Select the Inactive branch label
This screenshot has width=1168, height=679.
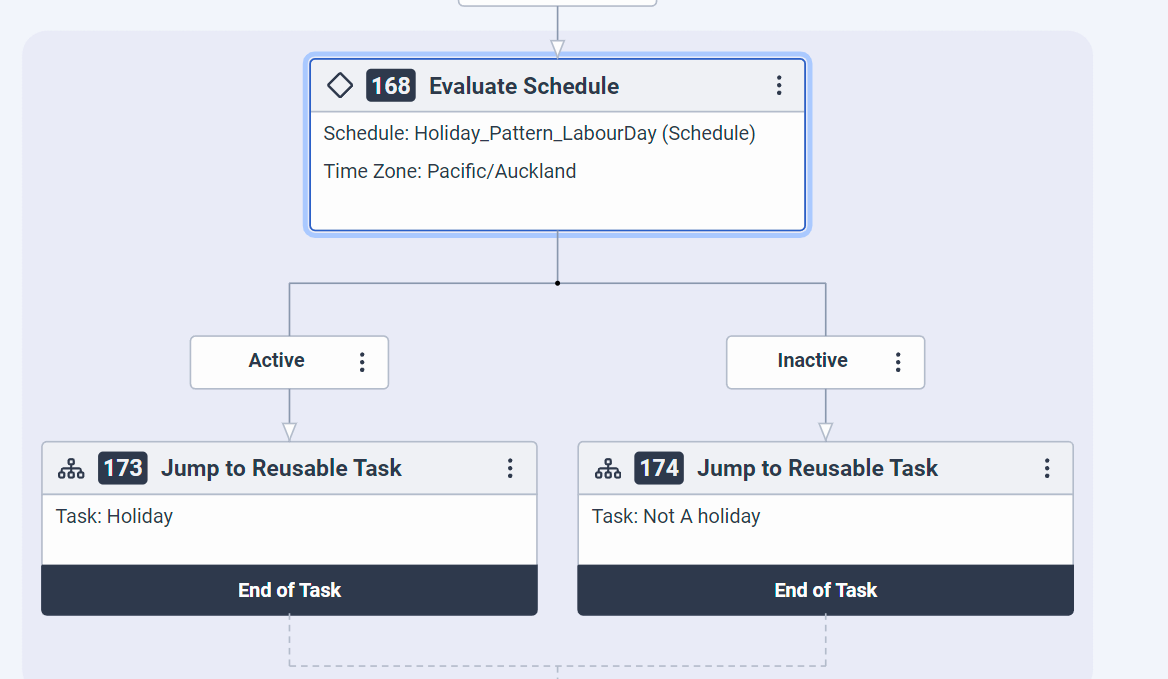[x=812, y=361]
